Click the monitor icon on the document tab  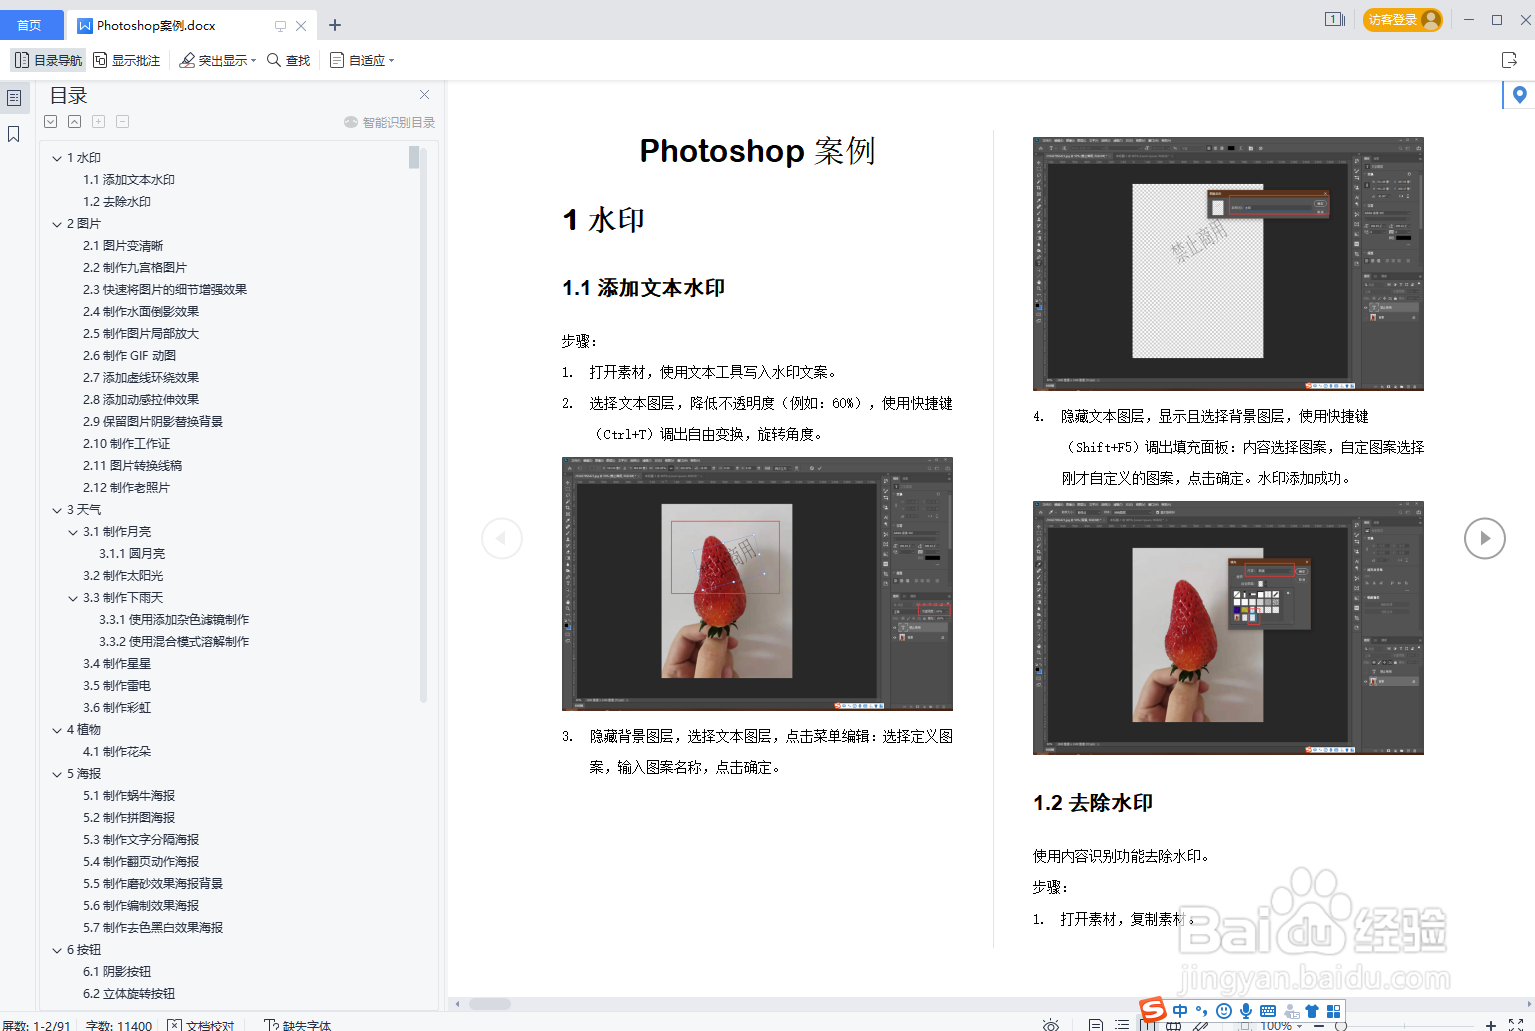[280, 26]
